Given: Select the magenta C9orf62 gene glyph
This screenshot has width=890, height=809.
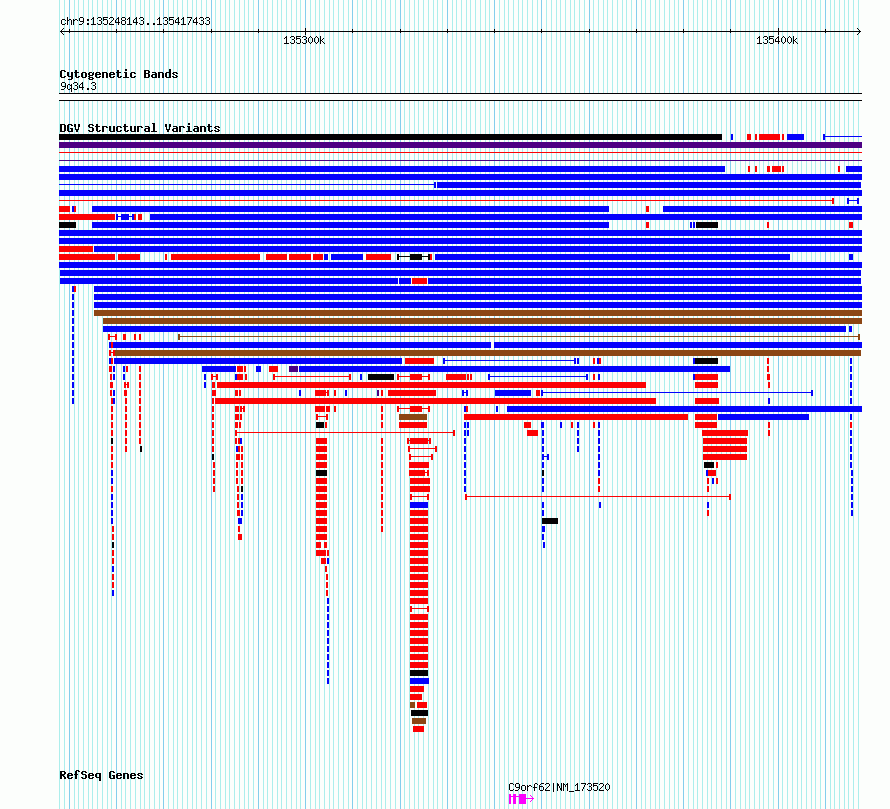Looking at the screenshot, I should click(x=521, y=799).
